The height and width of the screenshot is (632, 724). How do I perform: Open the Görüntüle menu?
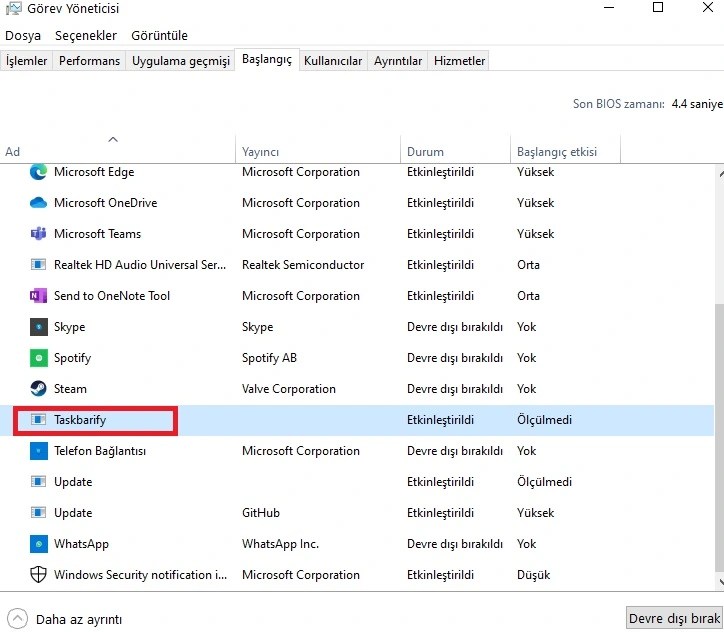159,36
